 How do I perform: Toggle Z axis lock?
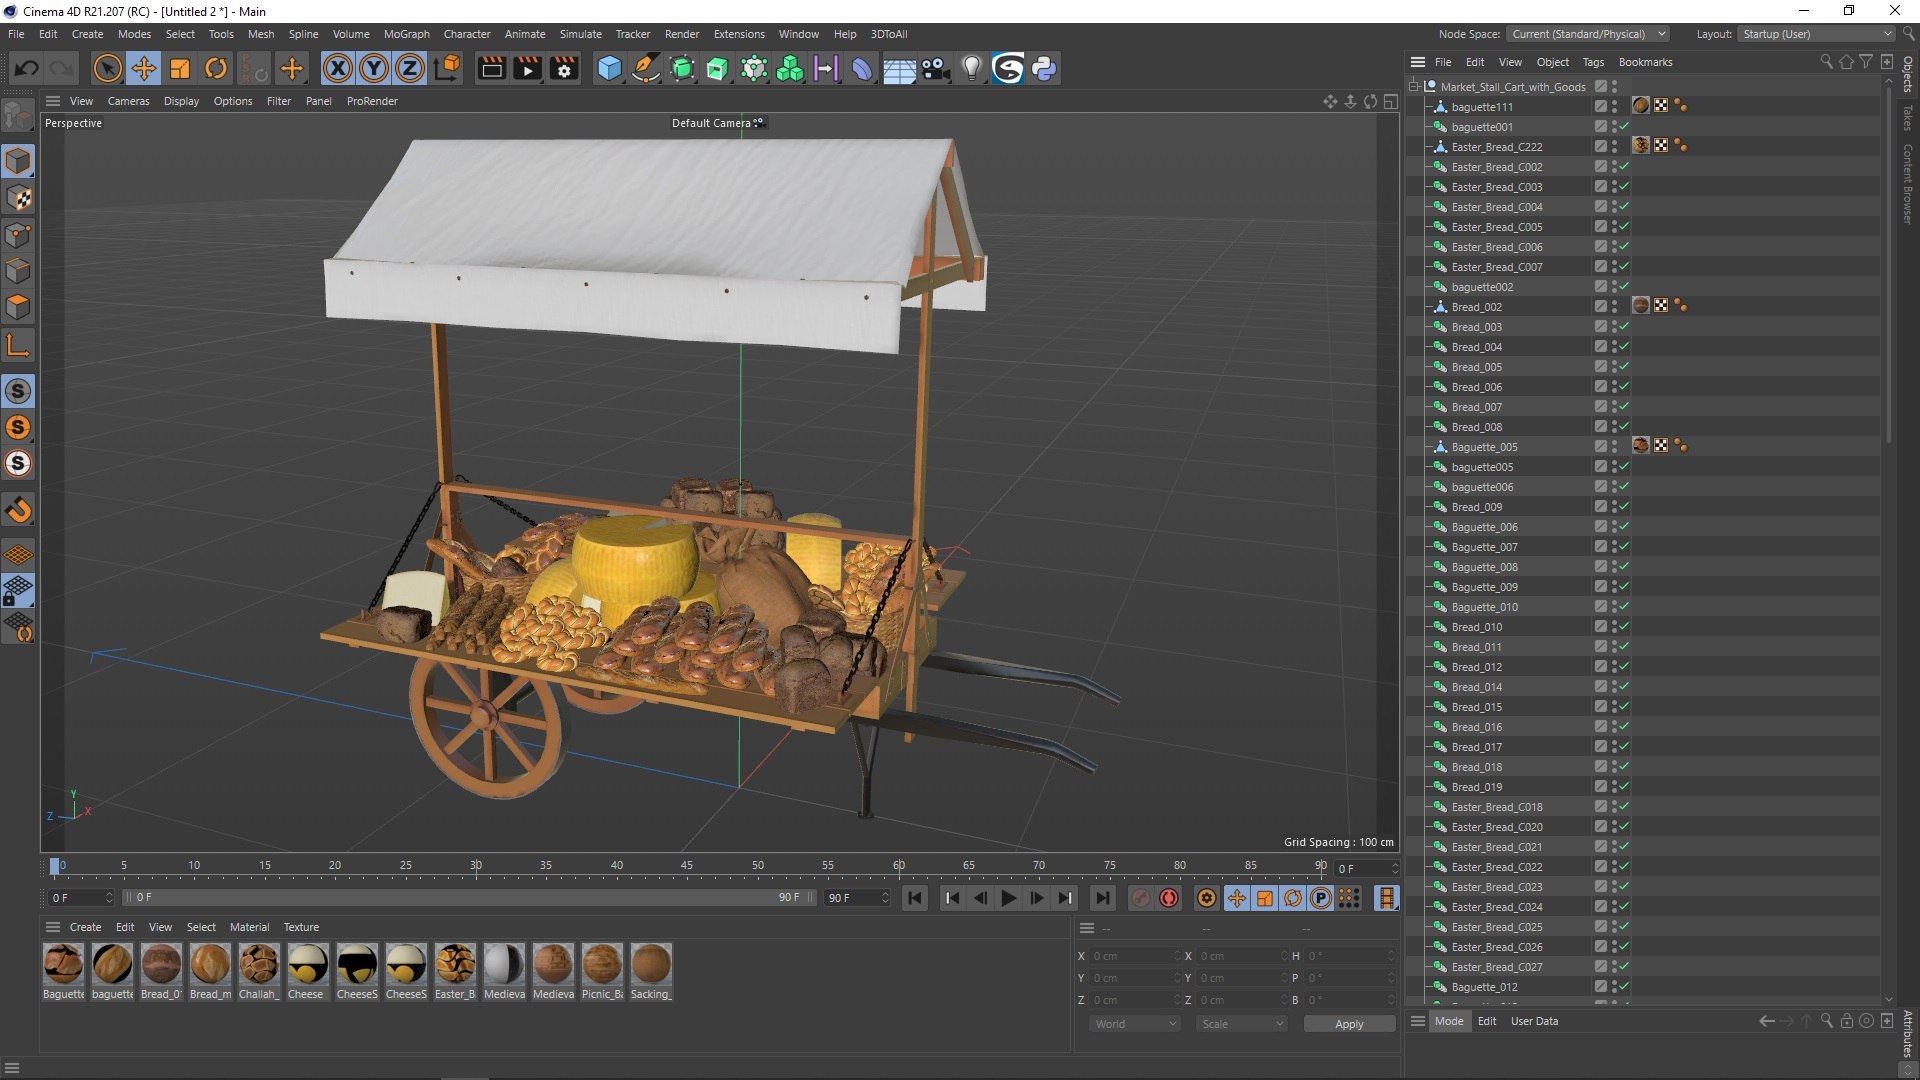click(410, 68)
